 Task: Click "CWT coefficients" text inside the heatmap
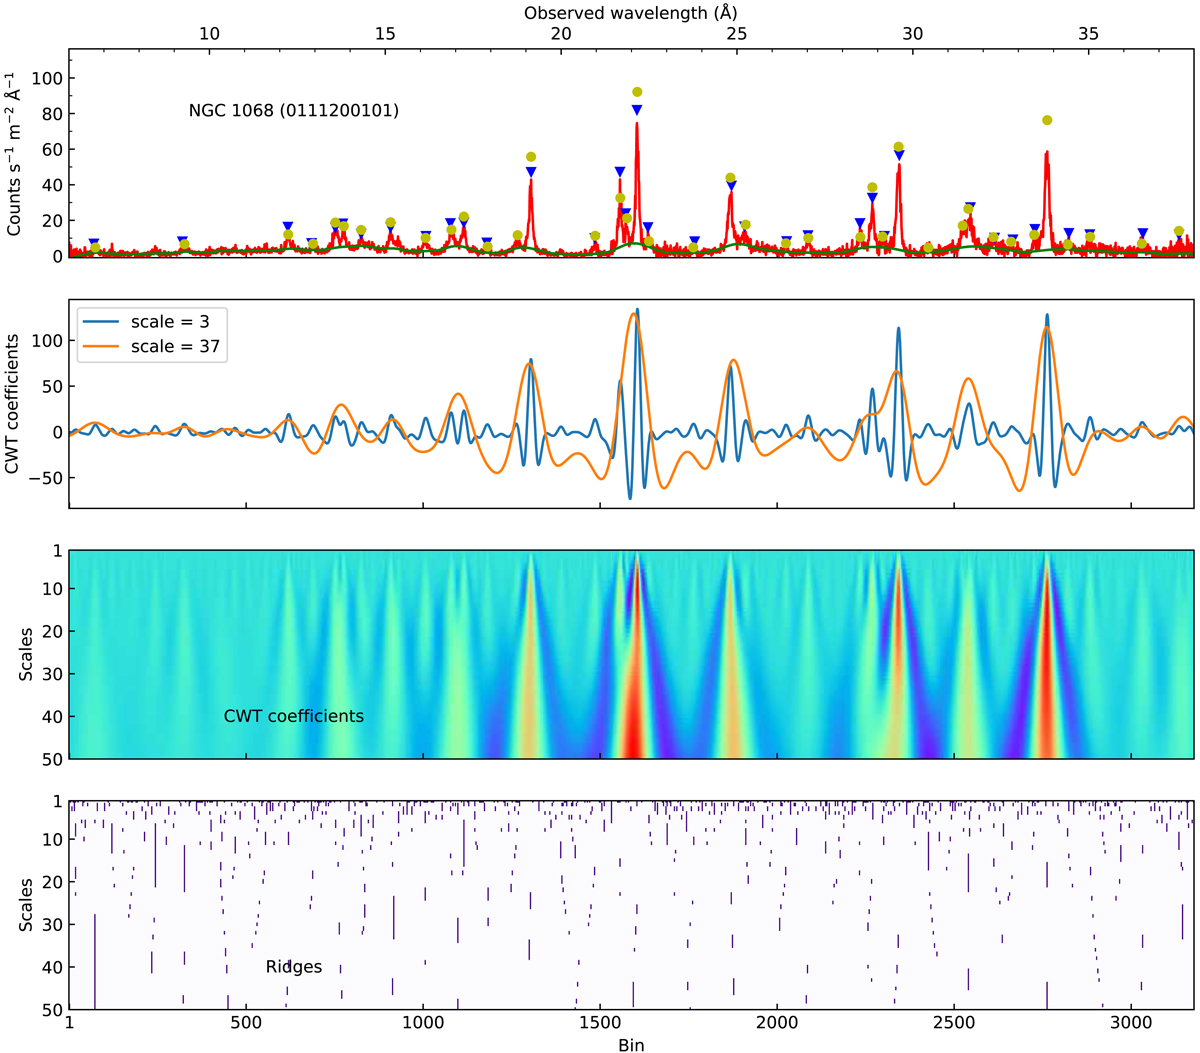pos(293,716)
